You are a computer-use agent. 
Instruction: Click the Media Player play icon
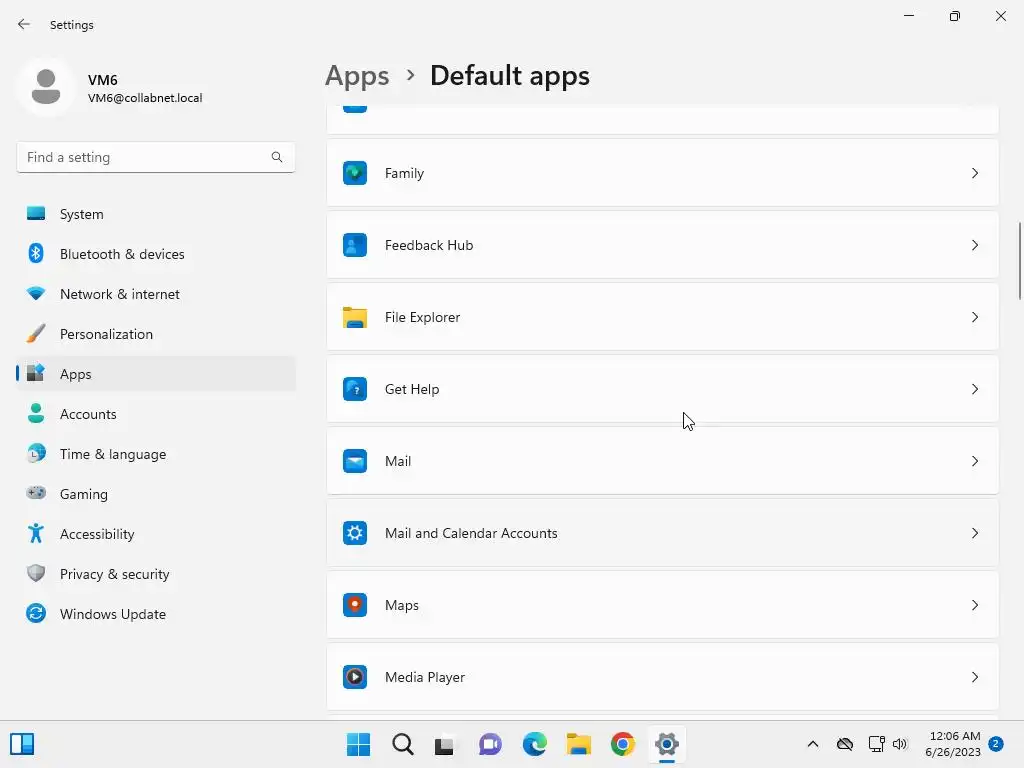point(355,677)
